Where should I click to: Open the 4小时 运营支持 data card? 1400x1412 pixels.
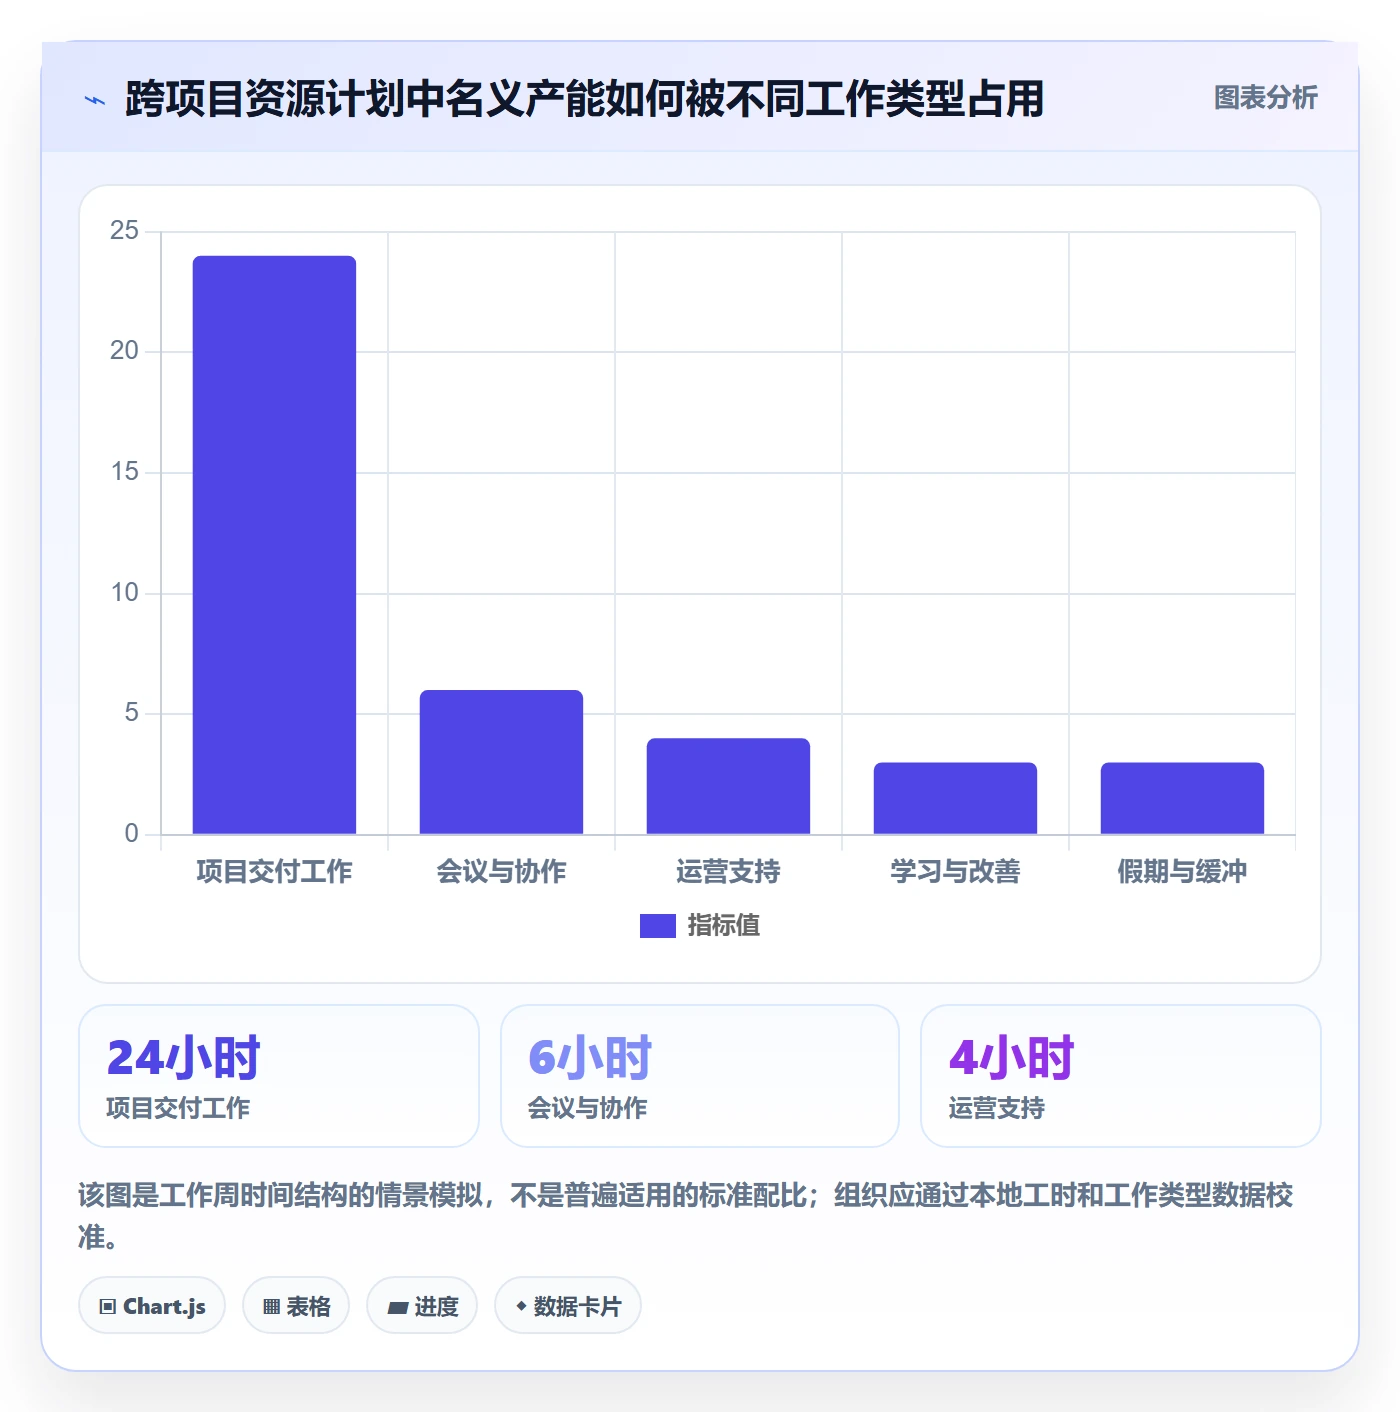1121,1076
